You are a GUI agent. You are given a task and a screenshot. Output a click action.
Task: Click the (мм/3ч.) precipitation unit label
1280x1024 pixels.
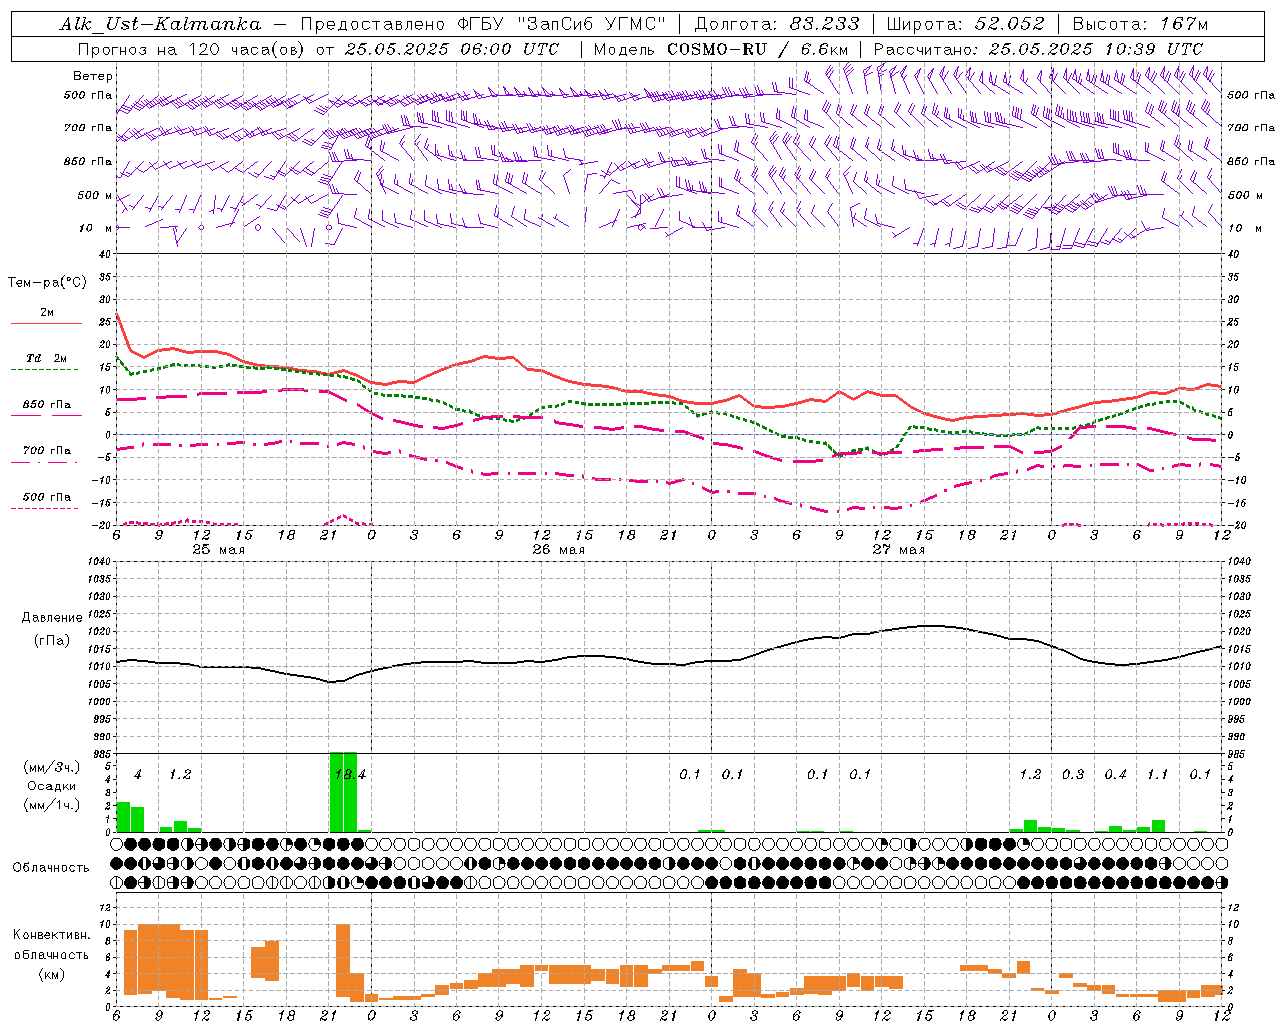(x=51, y=768)
